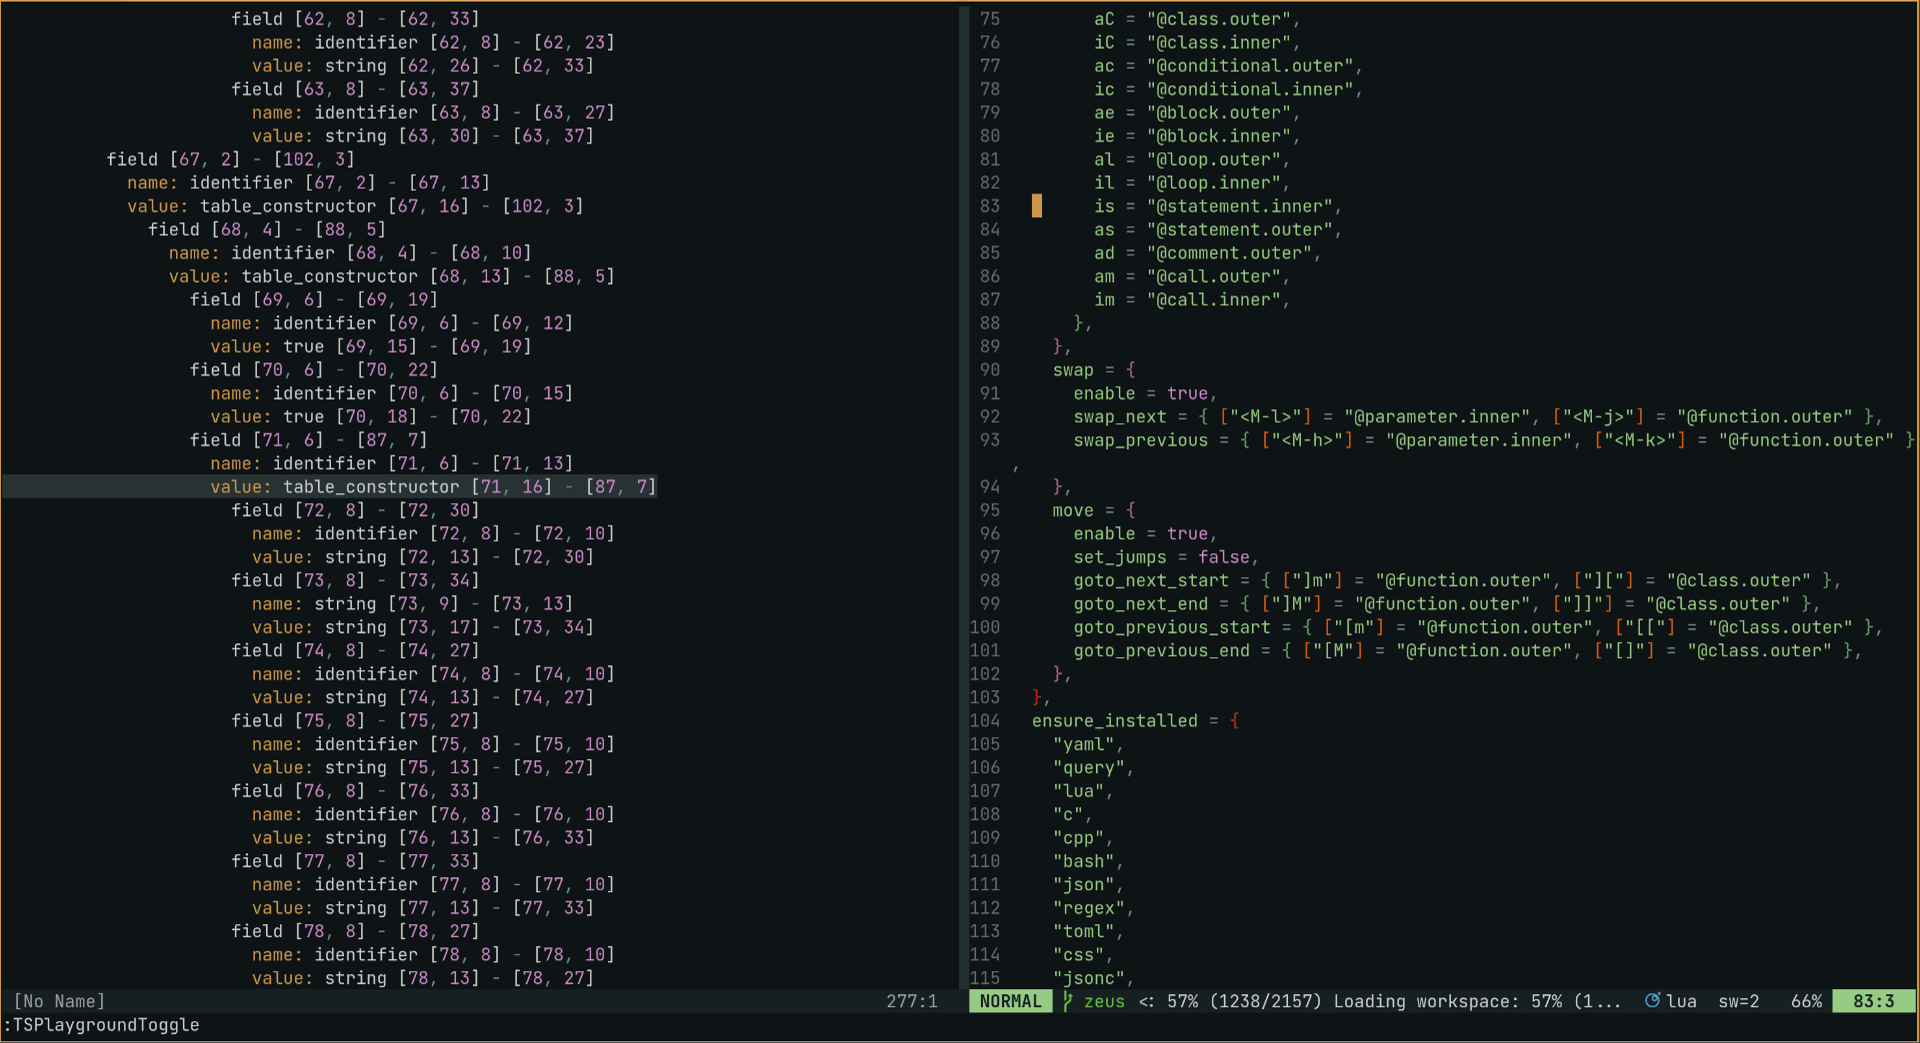Click the [No Name] buffer label
The width and height of the screenshot is (1920, 1043).
(59, 1001)
